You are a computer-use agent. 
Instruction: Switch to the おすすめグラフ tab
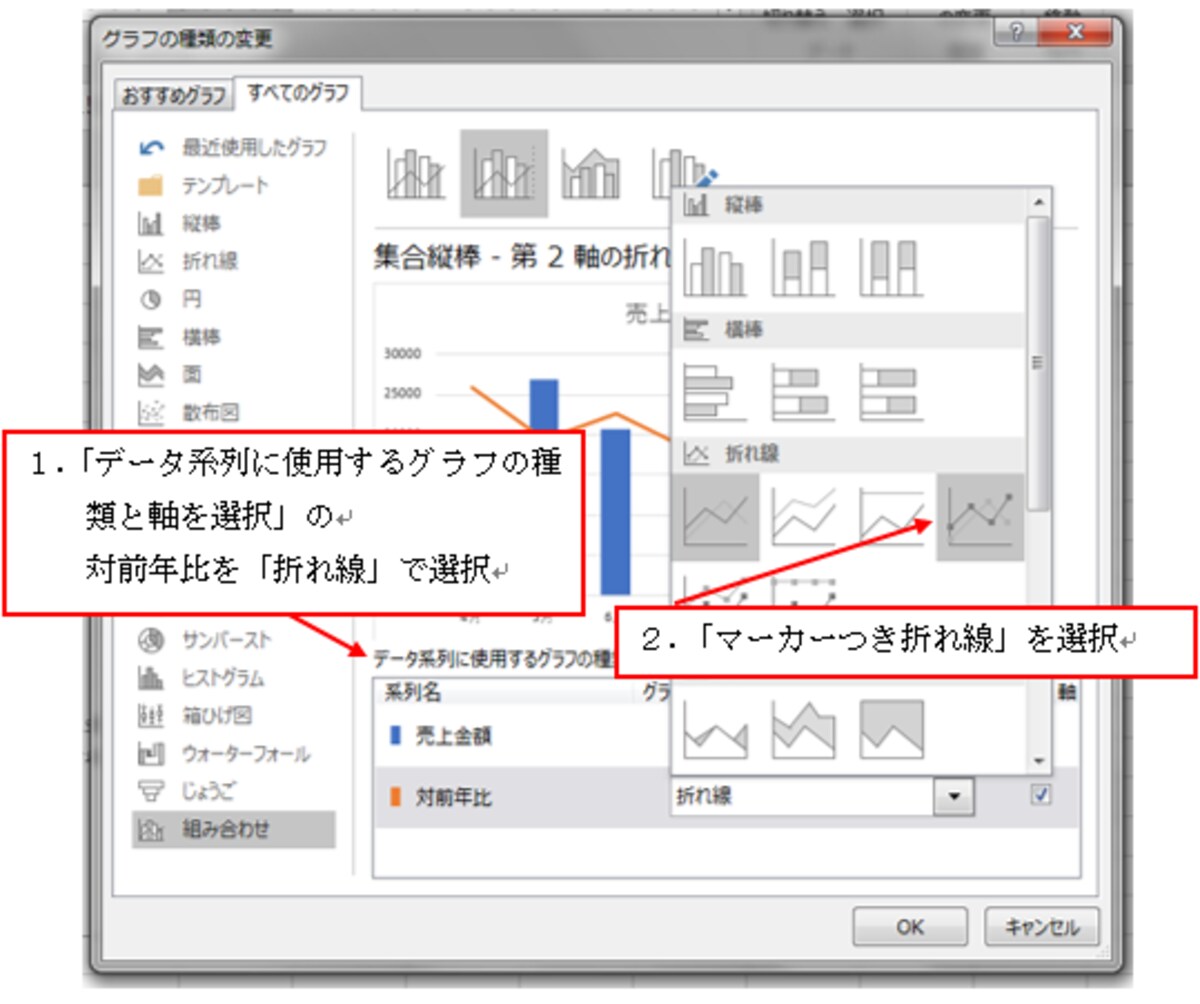174,96
